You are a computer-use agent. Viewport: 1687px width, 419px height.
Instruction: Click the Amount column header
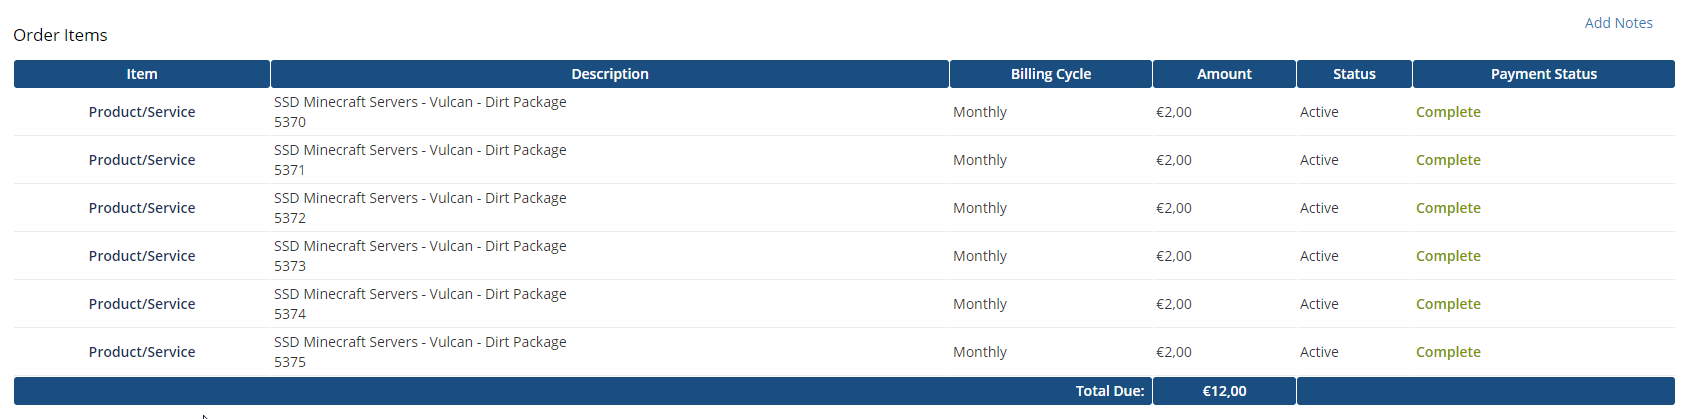[x=1224, y=74]
